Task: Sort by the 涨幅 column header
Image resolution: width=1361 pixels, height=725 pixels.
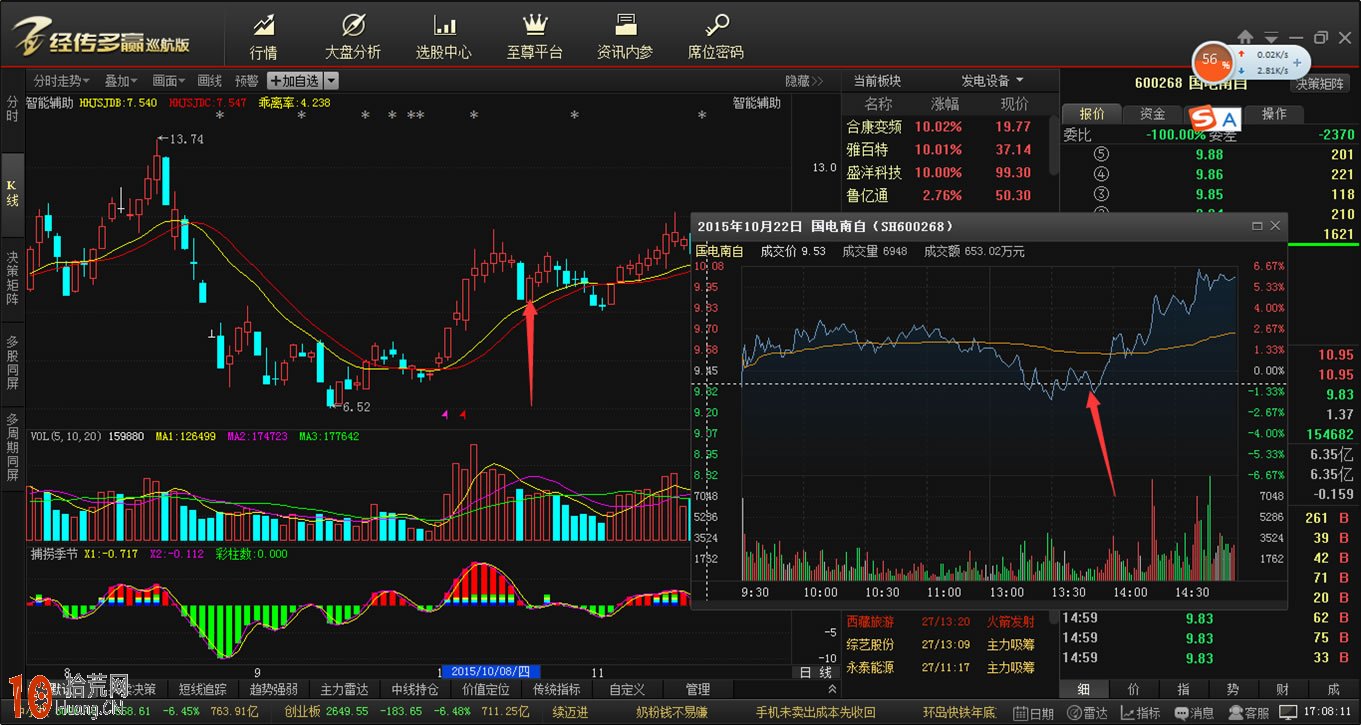Action: [x=946, y=104]
